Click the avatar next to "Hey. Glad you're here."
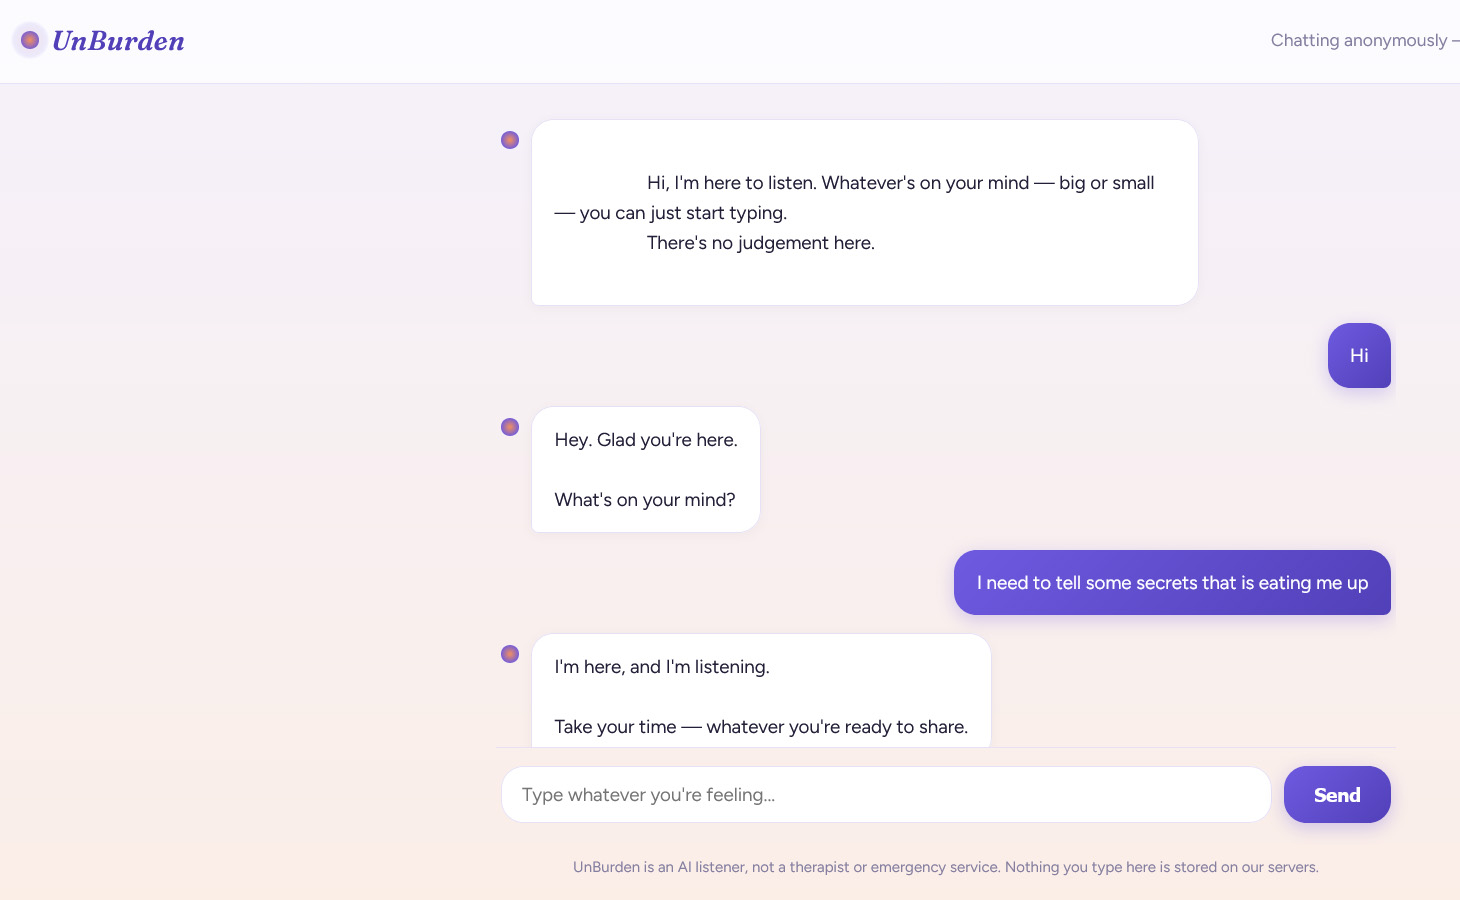Image resolution: width=1460 pixels, height=900 pixels. (510, 427)
